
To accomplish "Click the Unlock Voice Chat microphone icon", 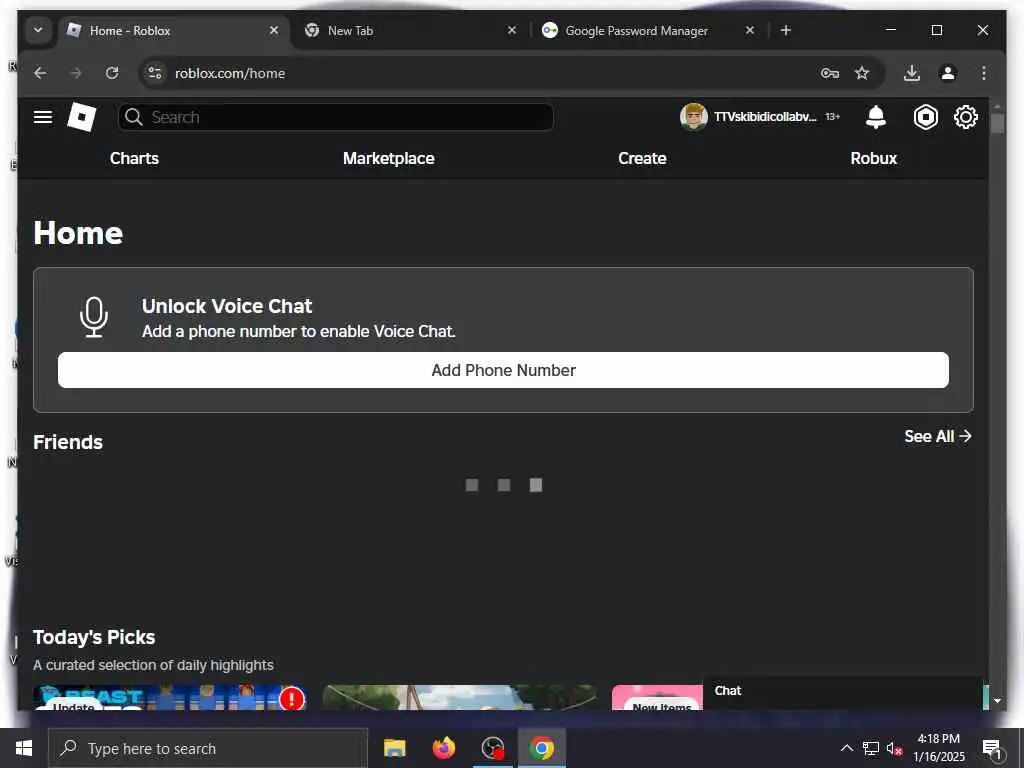I will click(x=94, y=317).
